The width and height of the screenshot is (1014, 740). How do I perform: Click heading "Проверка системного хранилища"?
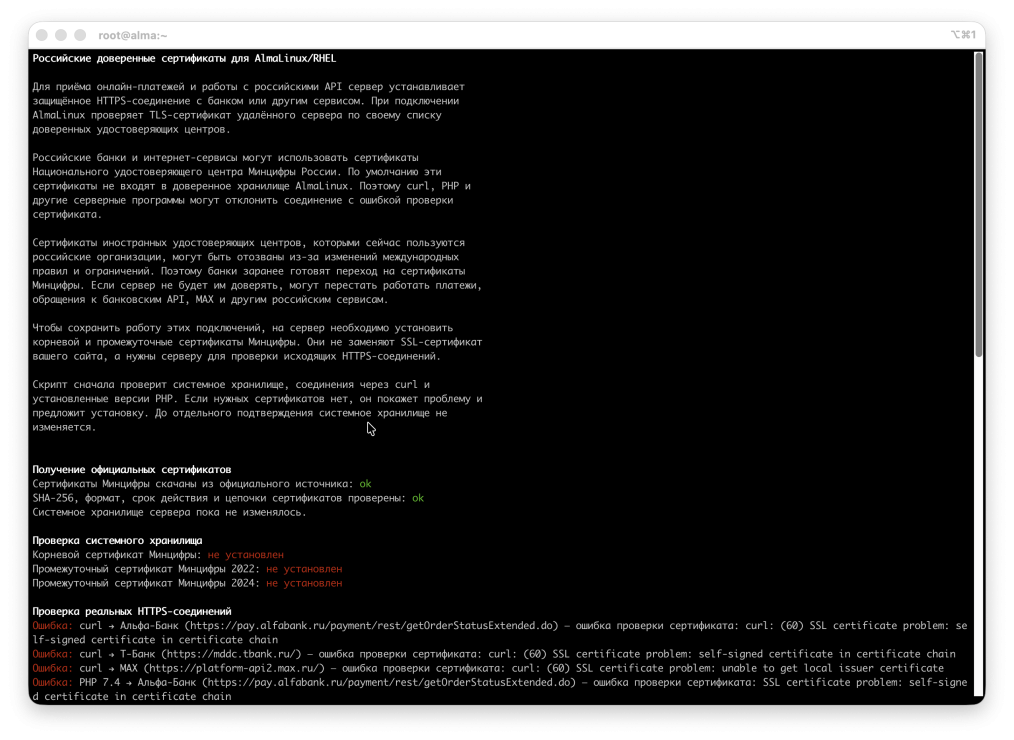coord(117,541)
